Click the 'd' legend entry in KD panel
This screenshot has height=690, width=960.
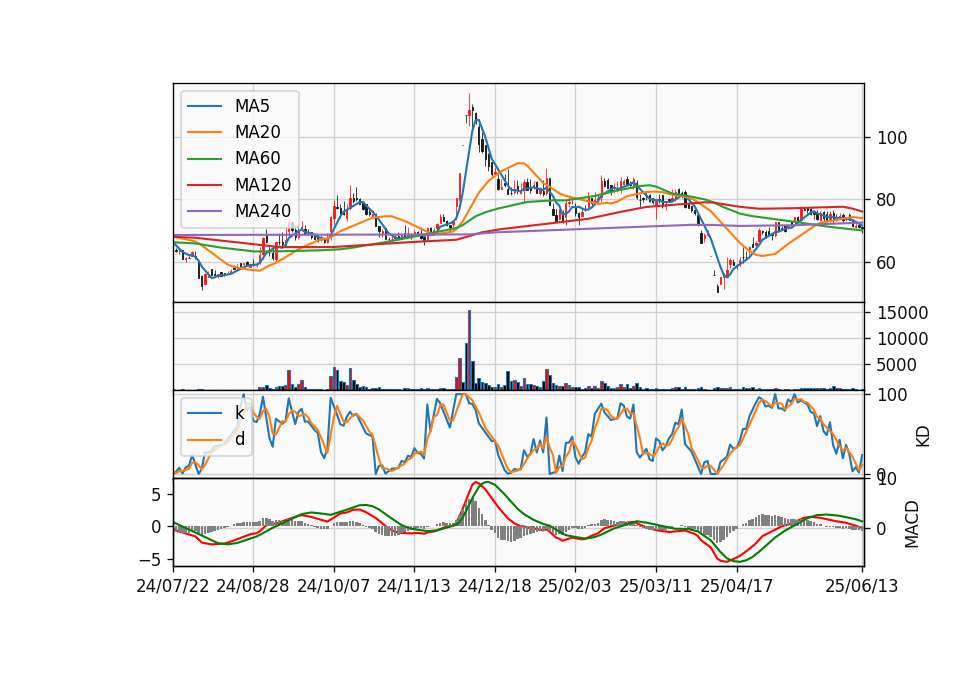(x=240, y=439)
